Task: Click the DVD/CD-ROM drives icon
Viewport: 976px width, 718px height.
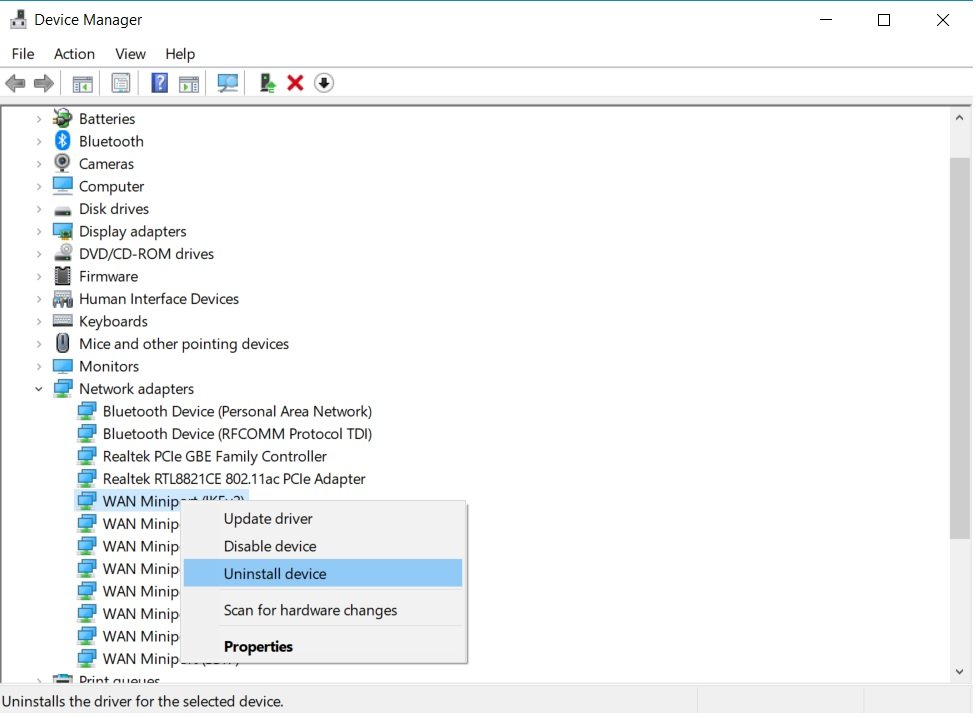Action: pyautogui.click(x=62, y=253)
